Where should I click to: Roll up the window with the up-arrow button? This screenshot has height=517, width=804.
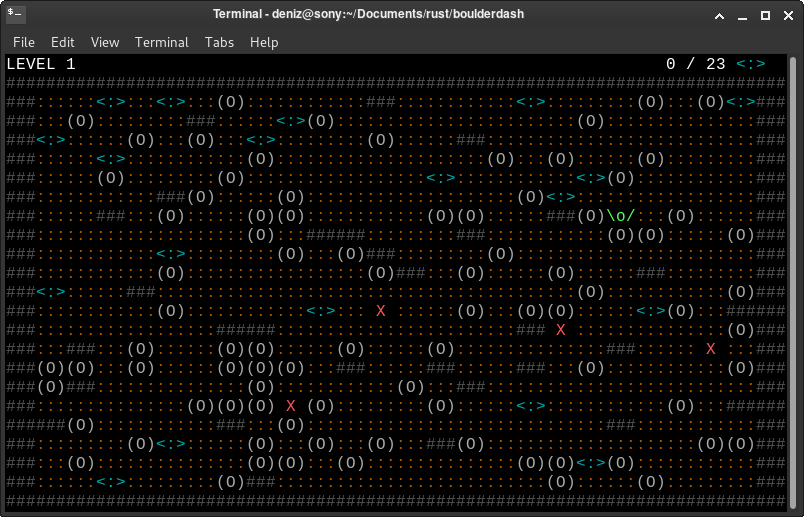point(717,15)
